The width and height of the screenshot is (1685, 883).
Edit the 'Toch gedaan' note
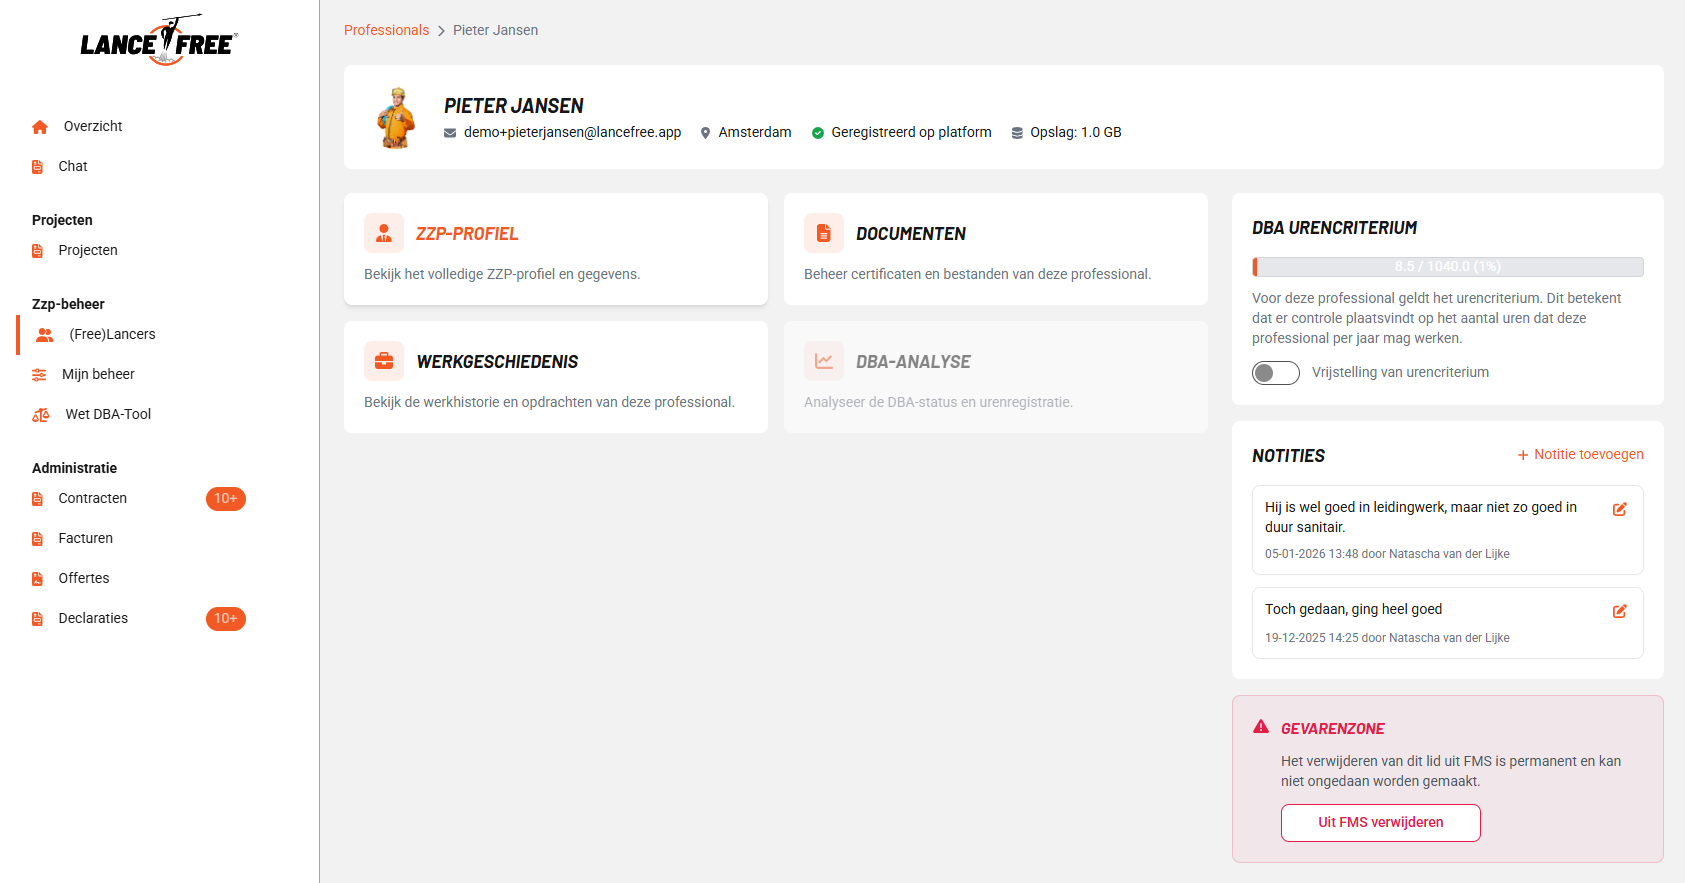pyautogui.click(x=1619, y=611)
